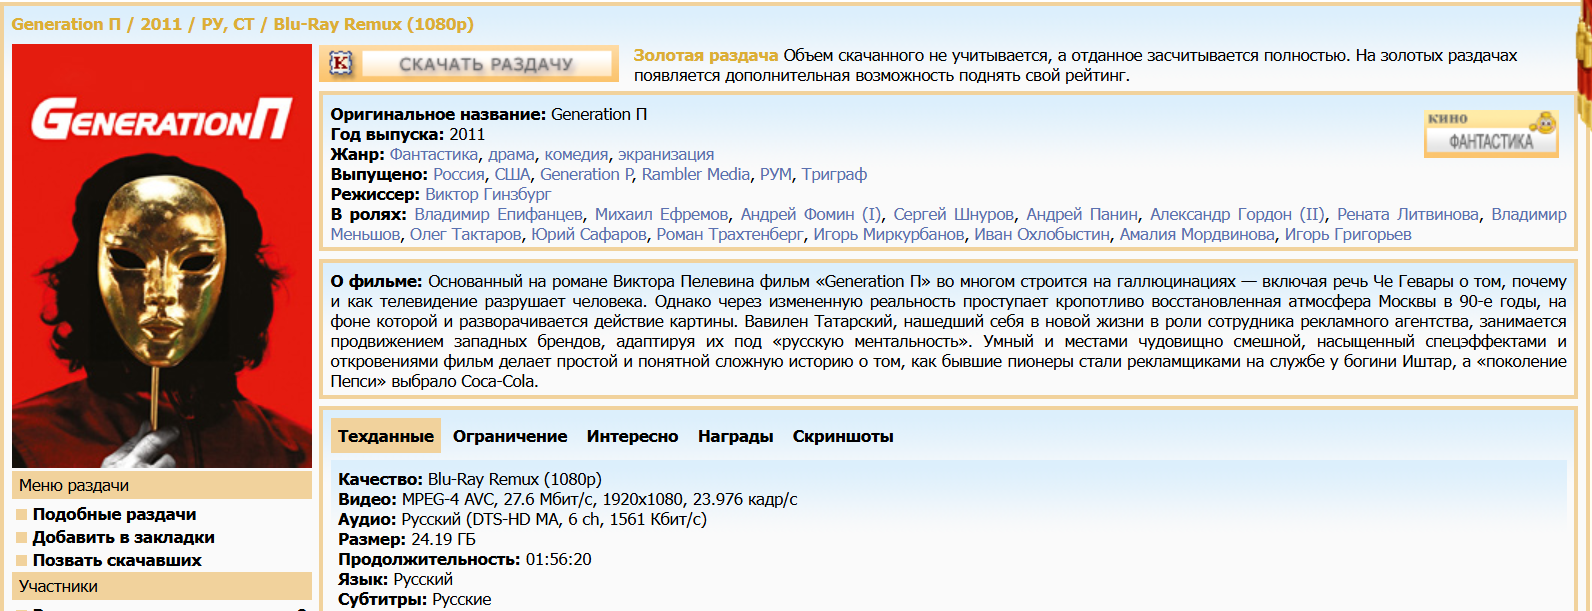Open actor Андрей Панин link
The height and width of the screenshot is (611, 1592).
1082,214
